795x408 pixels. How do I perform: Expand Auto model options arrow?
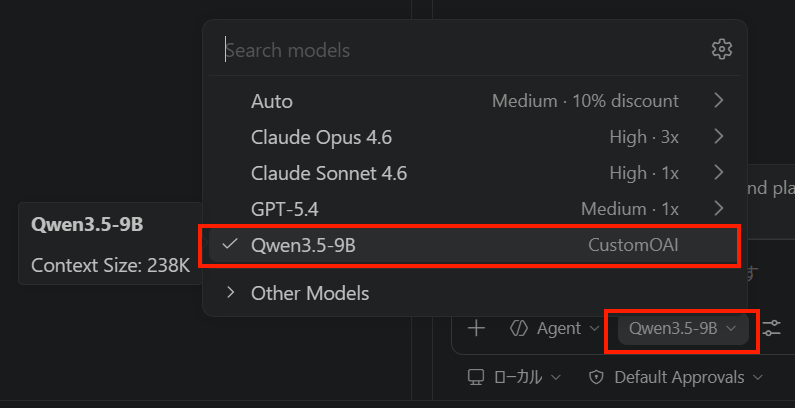tap(718, 100)
